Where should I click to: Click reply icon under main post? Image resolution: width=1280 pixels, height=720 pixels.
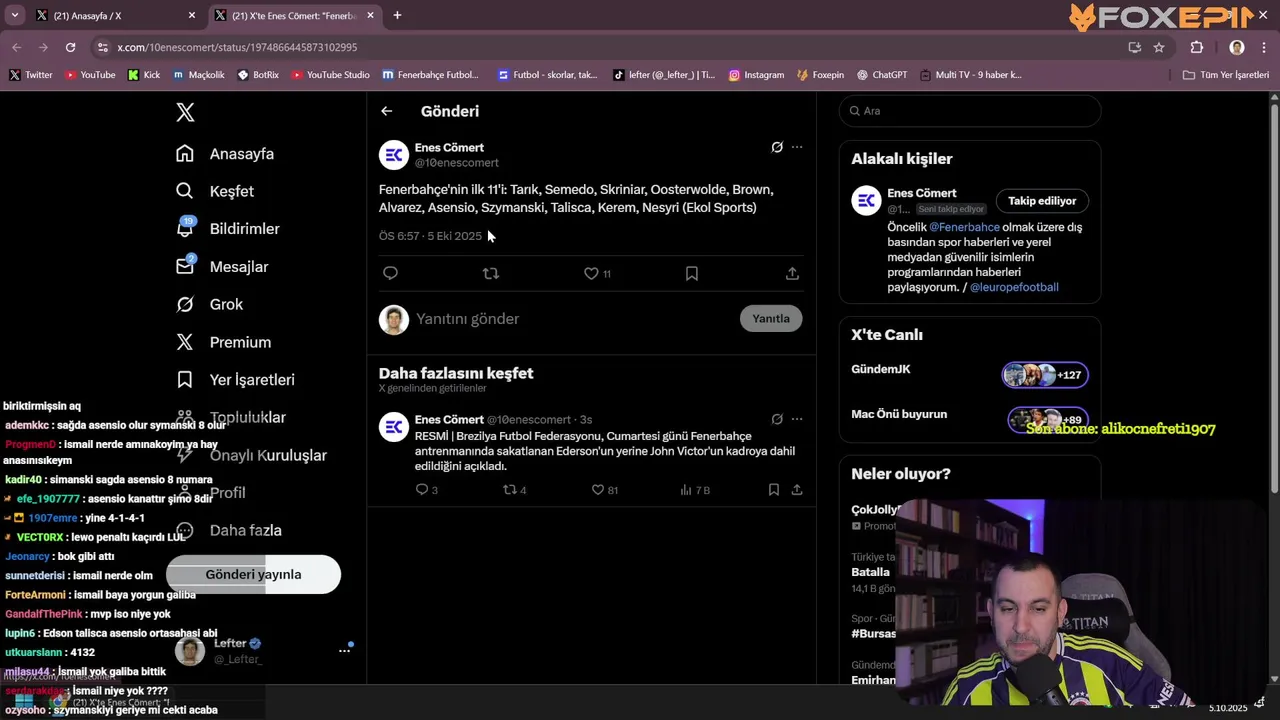point(390,273)
